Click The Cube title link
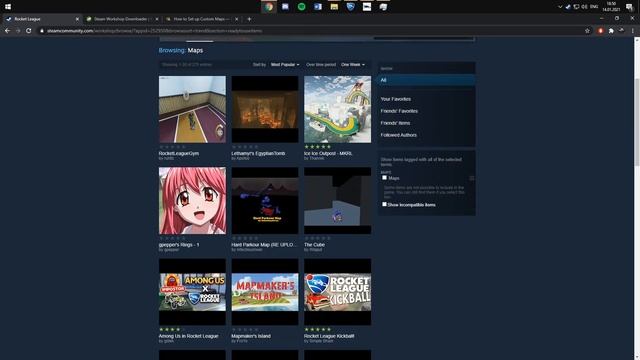This screenshot has height=360, width=640. (314, 245)
